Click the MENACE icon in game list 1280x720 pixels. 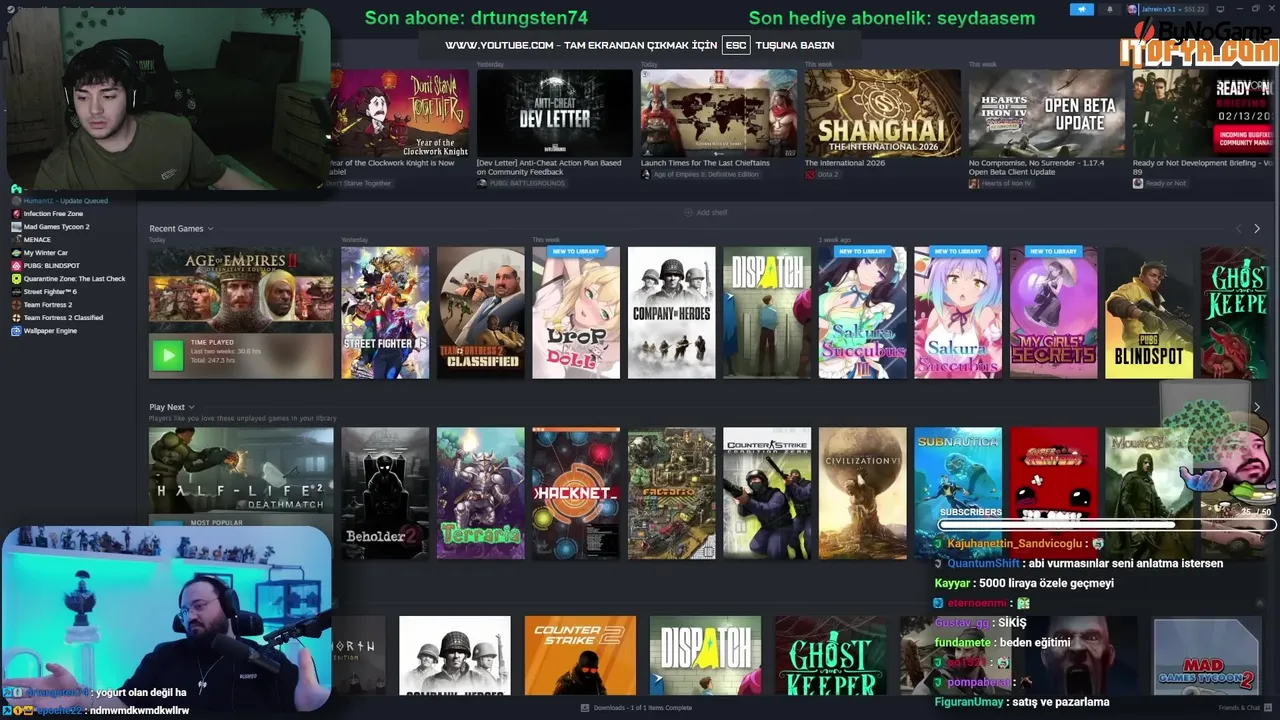tap(16, 240)
